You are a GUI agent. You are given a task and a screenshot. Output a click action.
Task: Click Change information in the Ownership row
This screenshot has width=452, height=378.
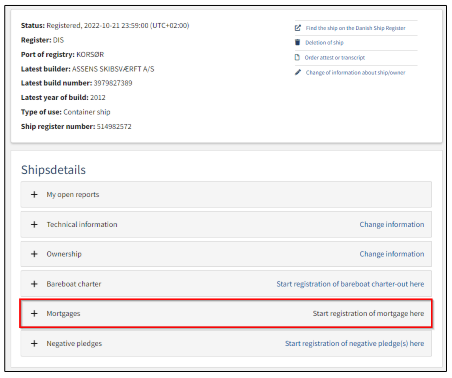[392, 254]
